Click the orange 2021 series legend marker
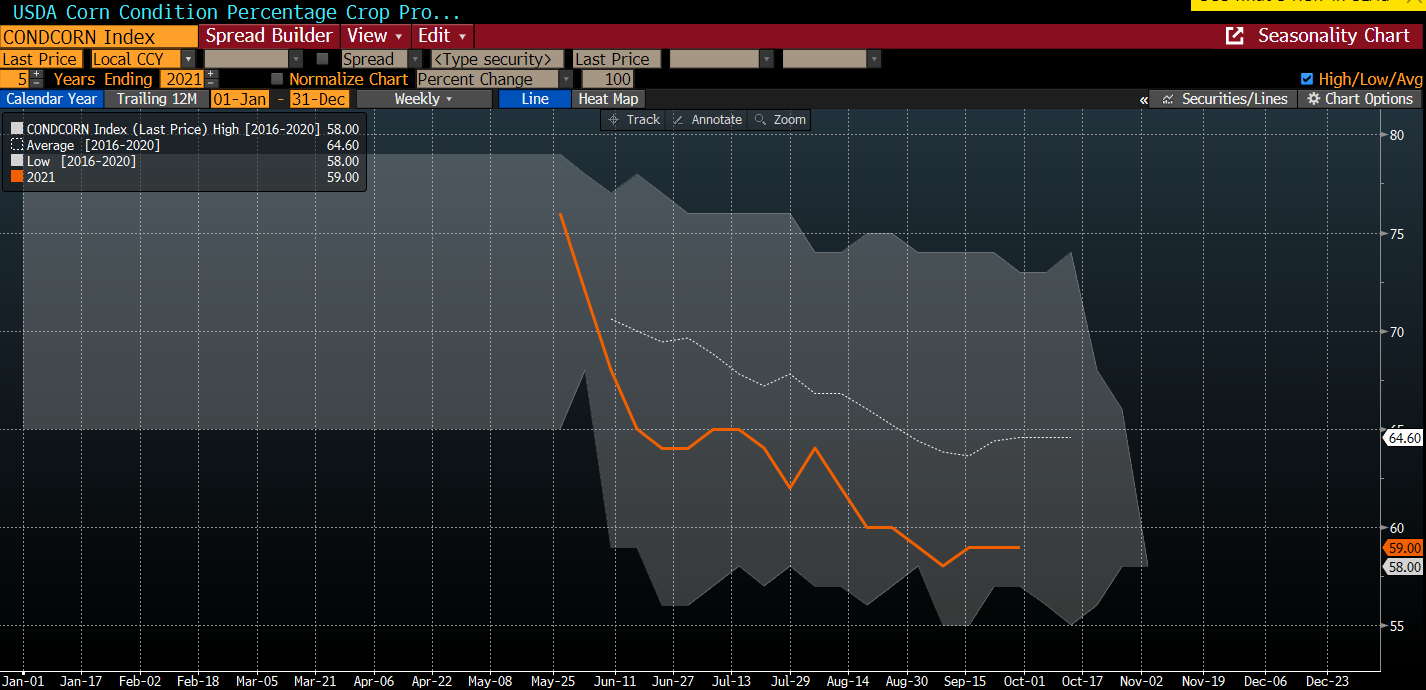The height and width of the screenshot is (690, 1426). click(x=17, y=177)
